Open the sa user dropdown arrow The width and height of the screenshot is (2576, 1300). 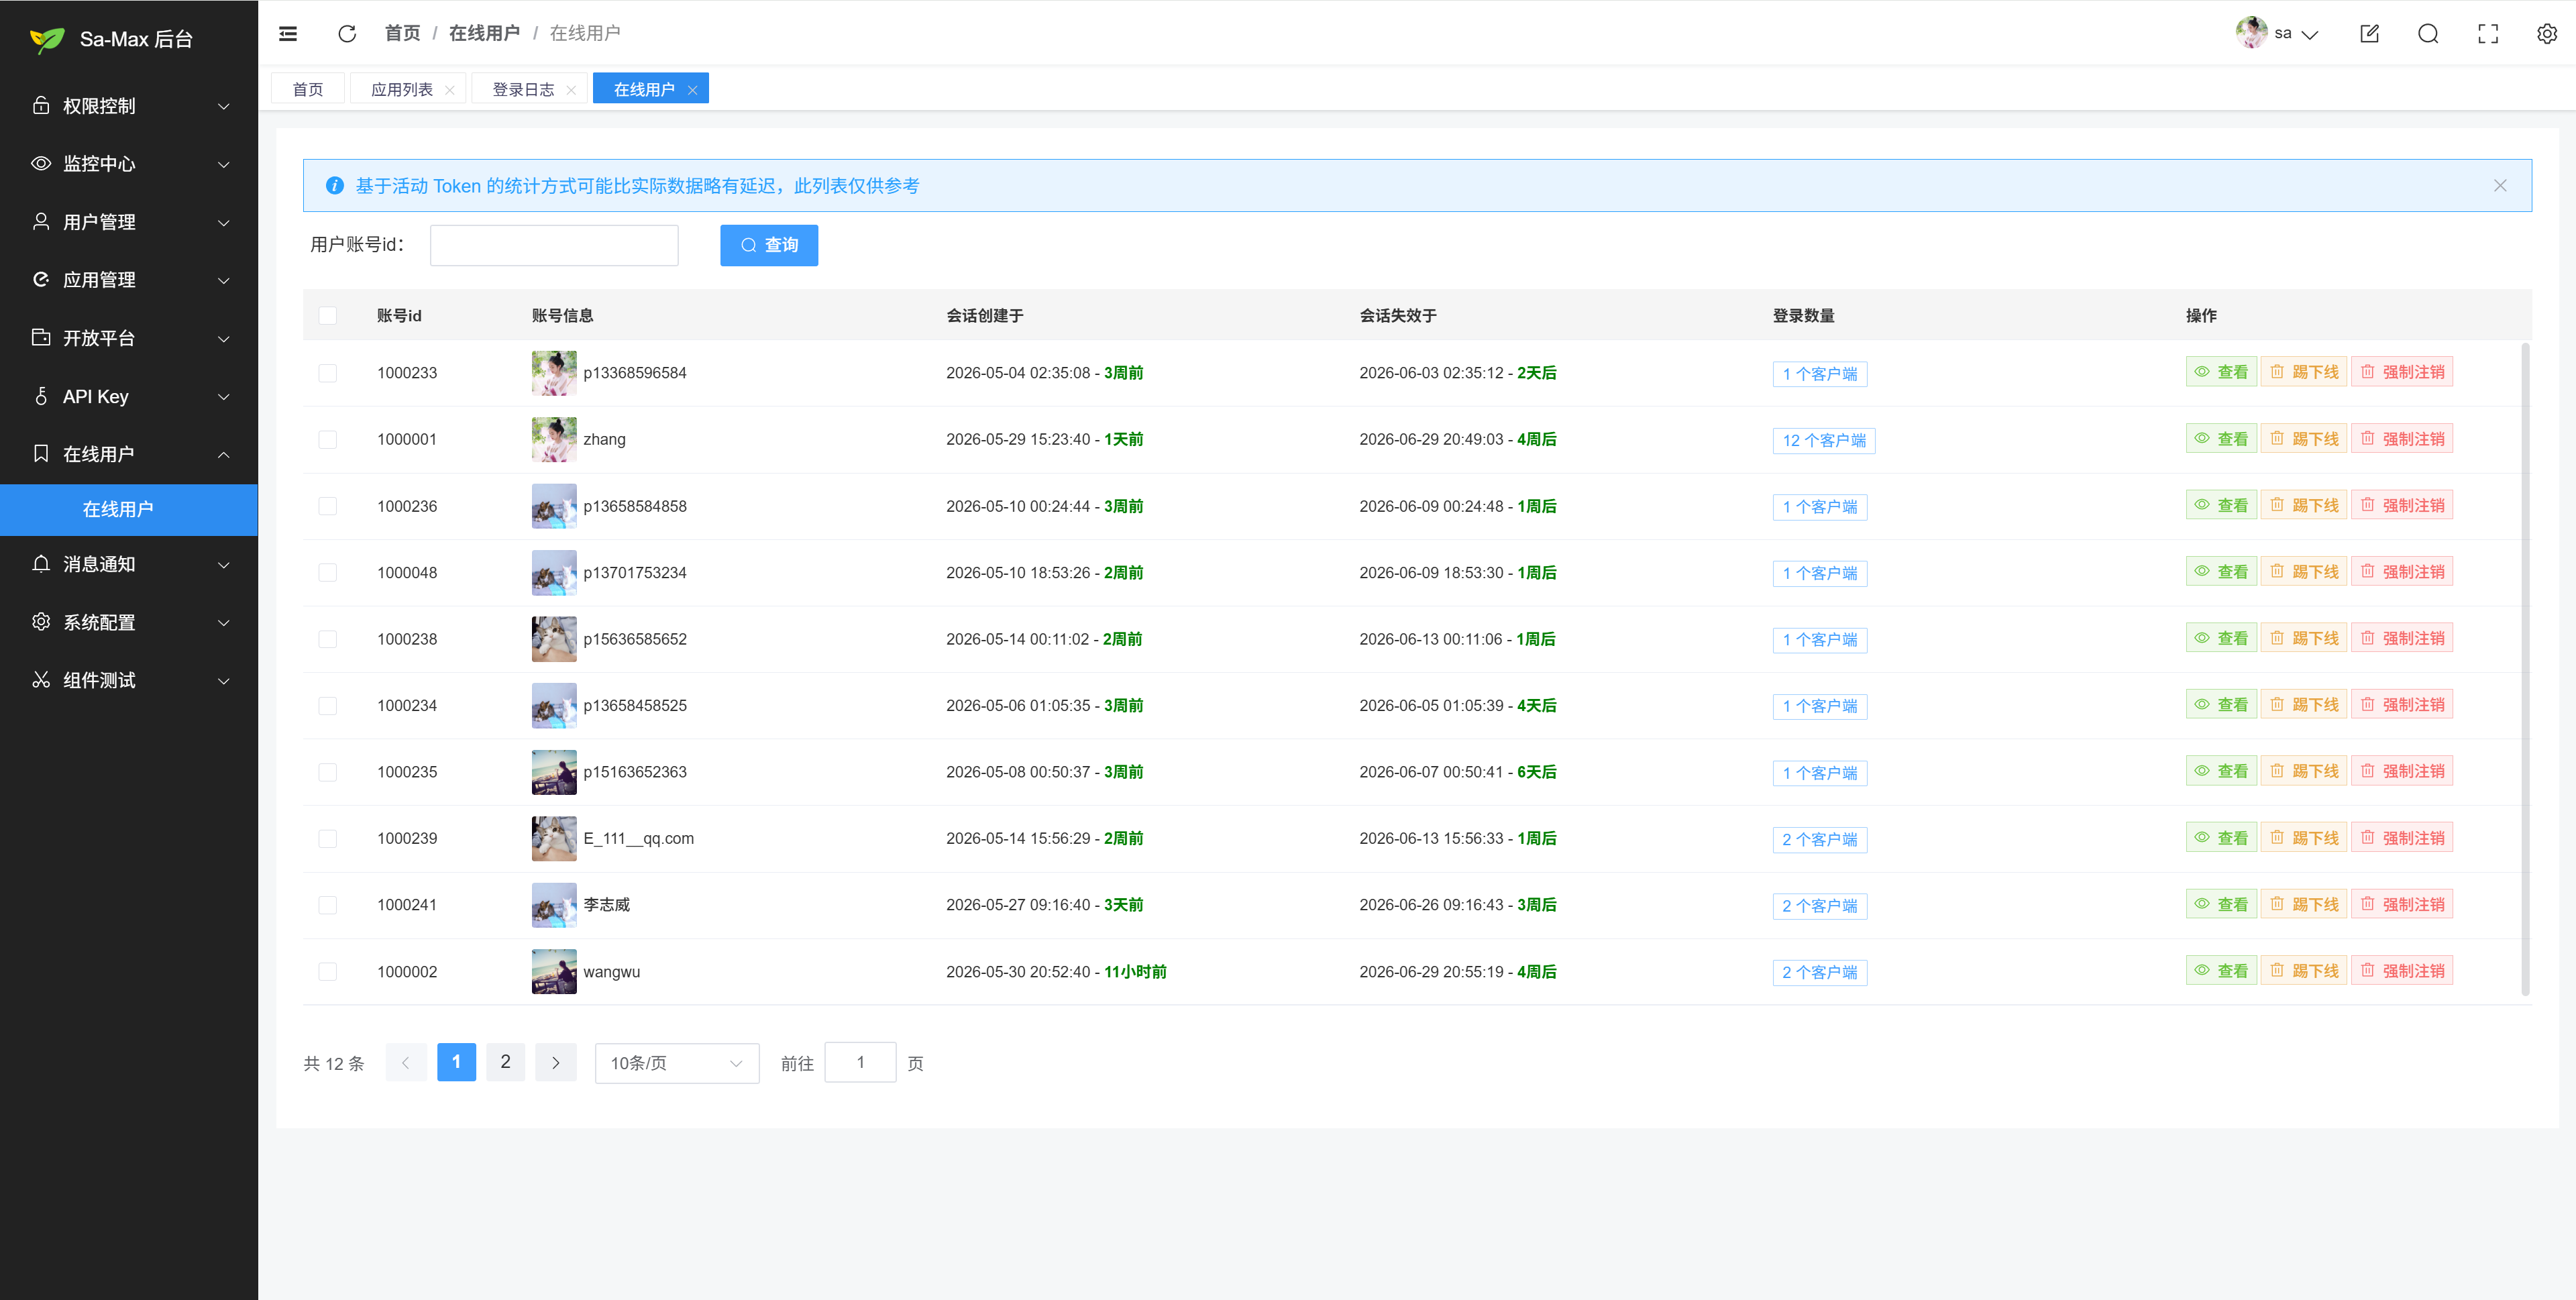(x=2310, y=35)
